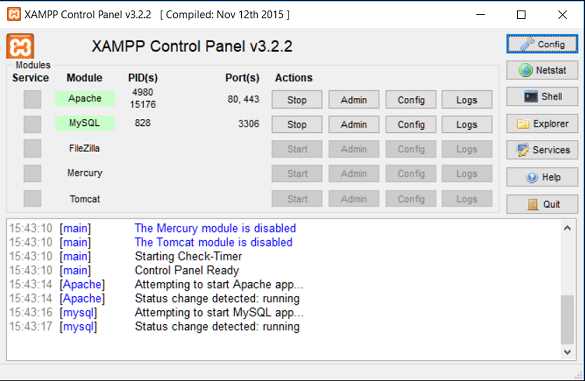
Task: Click the large XAMPP logo in the panel
Action: click(20, 46)
